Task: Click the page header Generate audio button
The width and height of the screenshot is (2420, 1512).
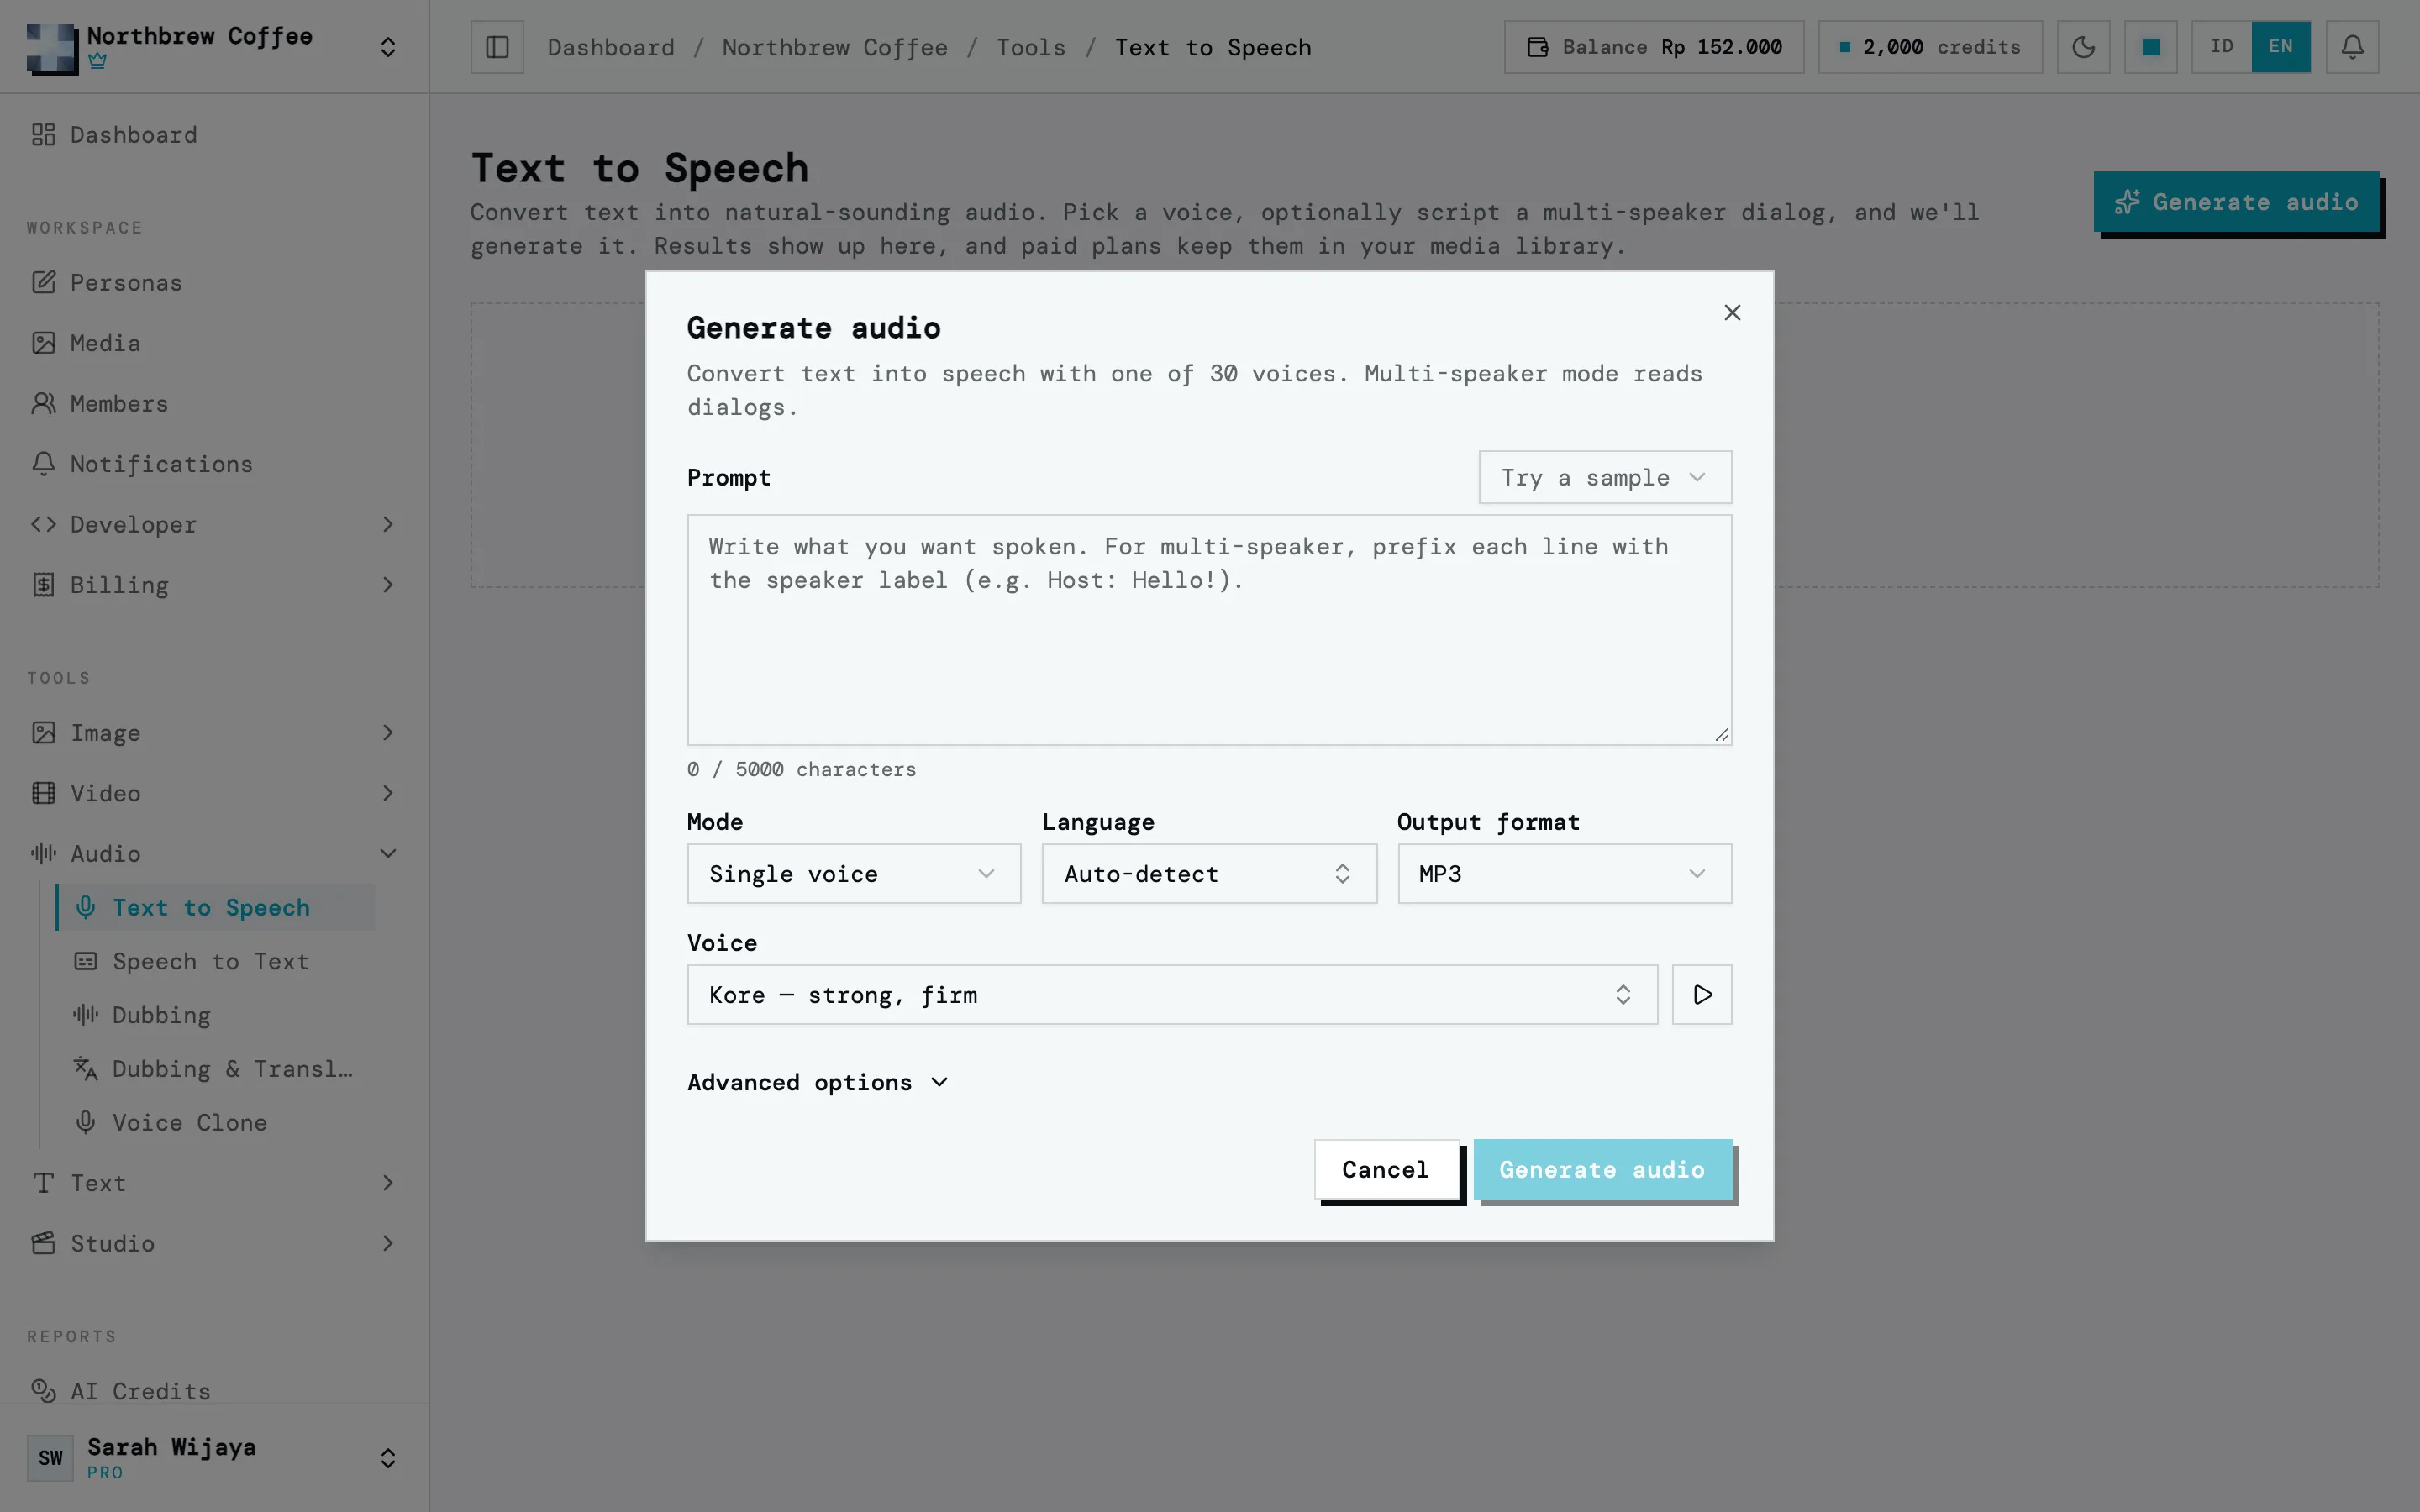Action: click(x=2236, y=202)
